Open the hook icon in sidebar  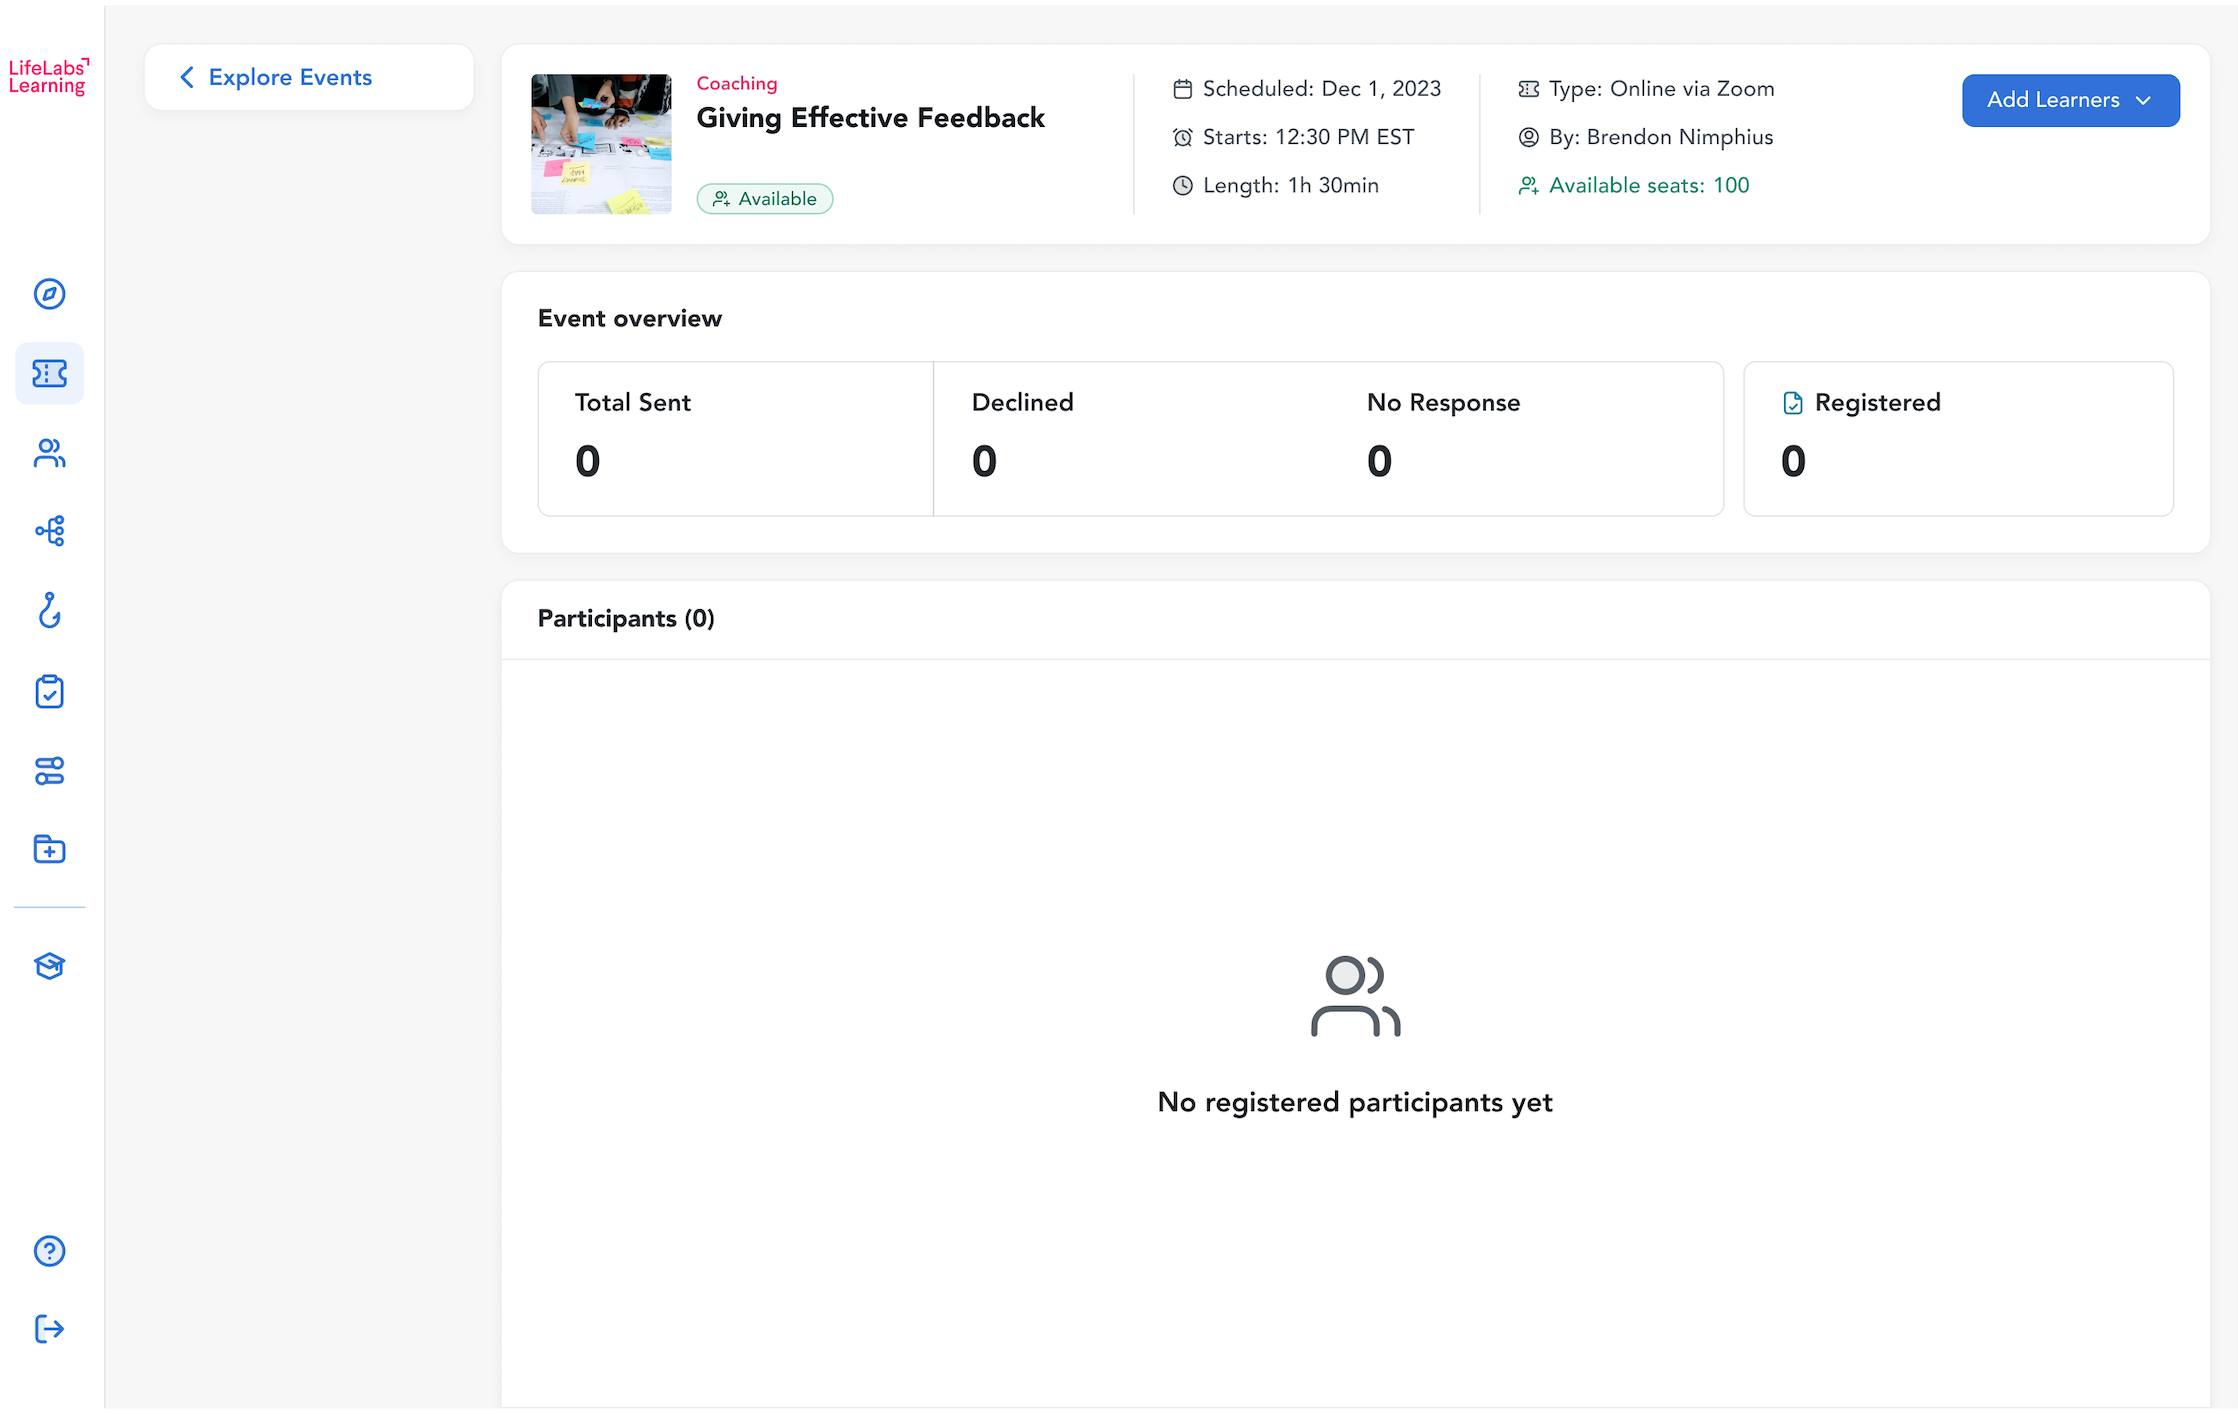point(49,610)
